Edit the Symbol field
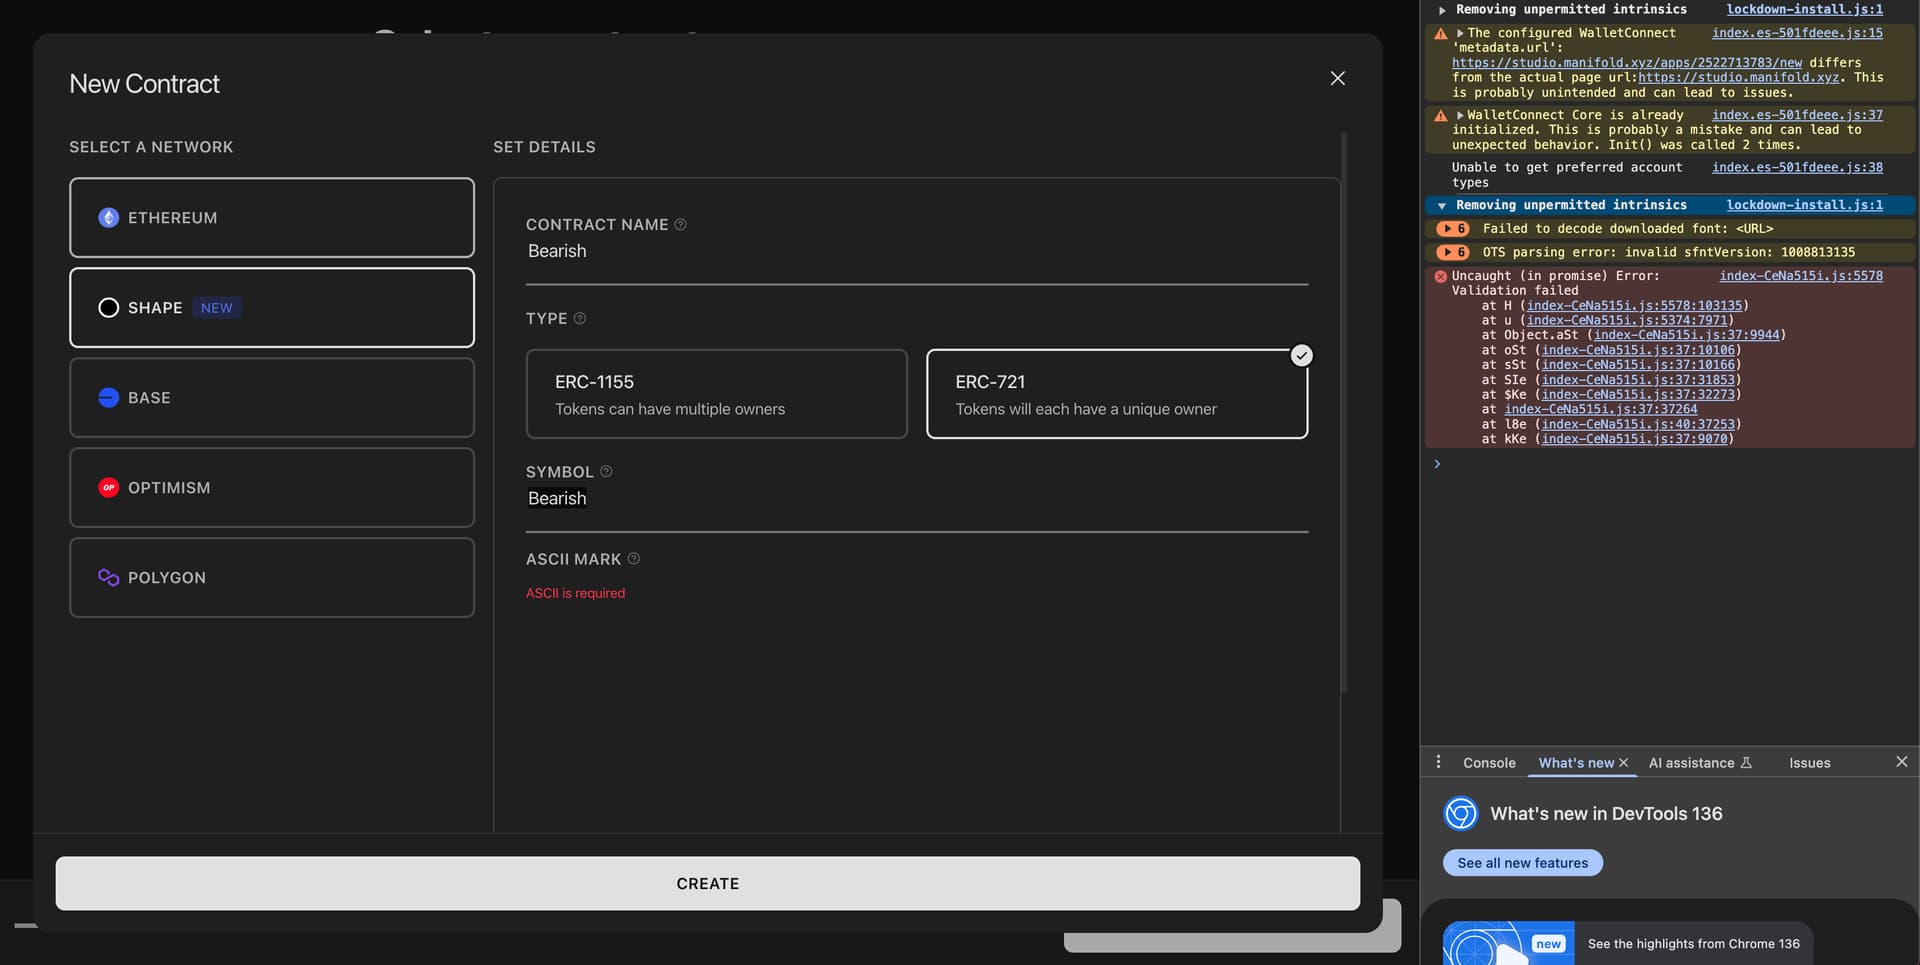Screen dimensions: 1920x965 click(917, 499)
